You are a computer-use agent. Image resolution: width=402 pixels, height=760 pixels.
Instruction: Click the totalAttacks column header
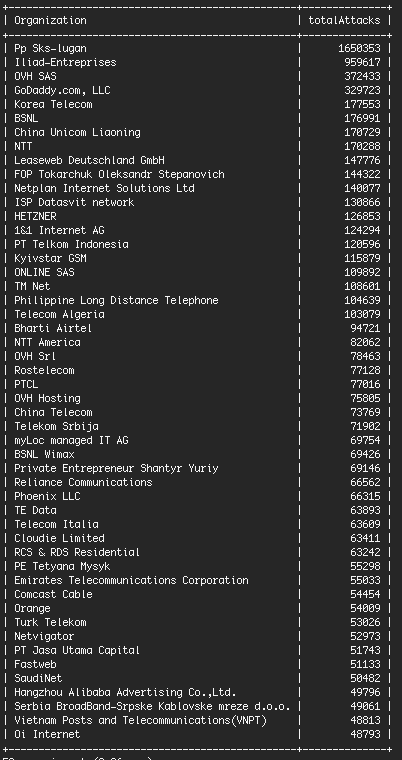(x=344, y=20)
